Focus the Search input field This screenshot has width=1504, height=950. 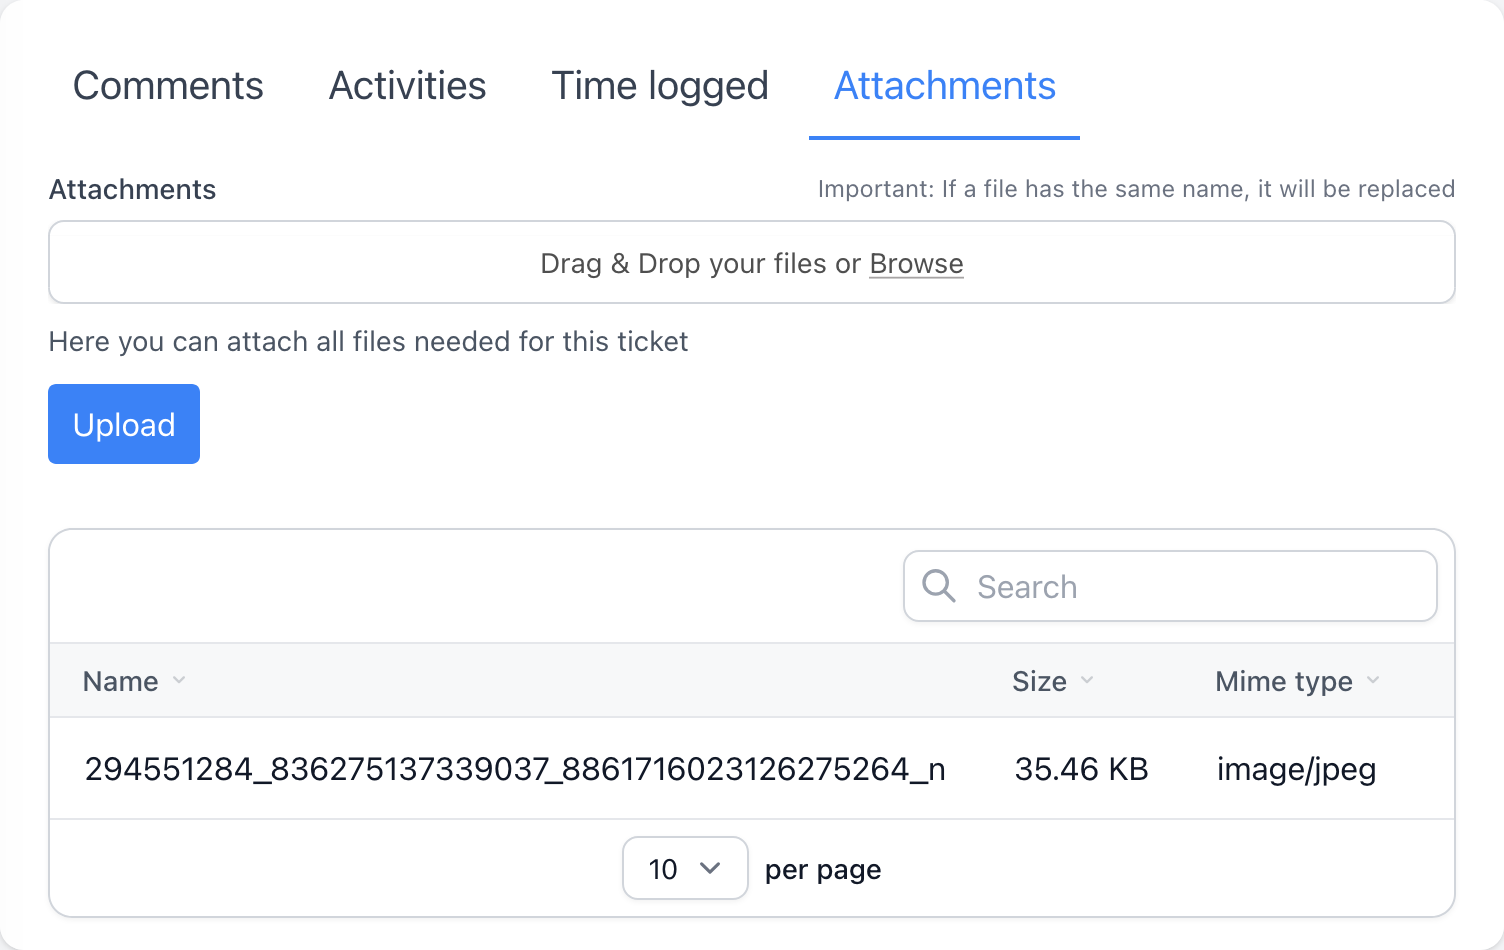coord(1190,586)
